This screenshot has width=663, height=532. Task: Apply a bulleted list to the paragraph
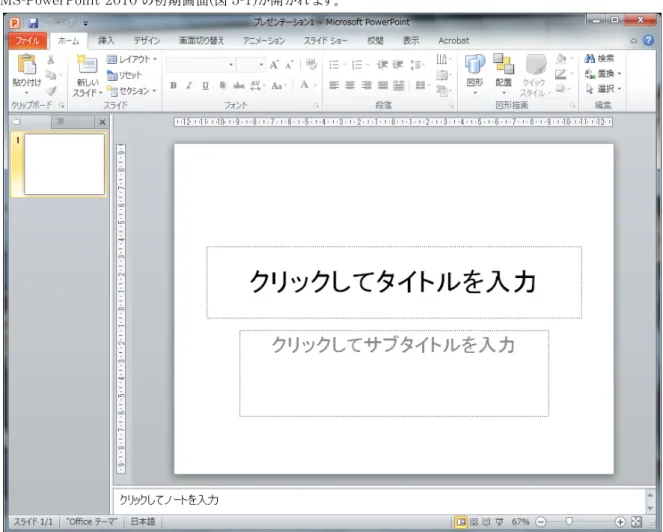(334, 65)
